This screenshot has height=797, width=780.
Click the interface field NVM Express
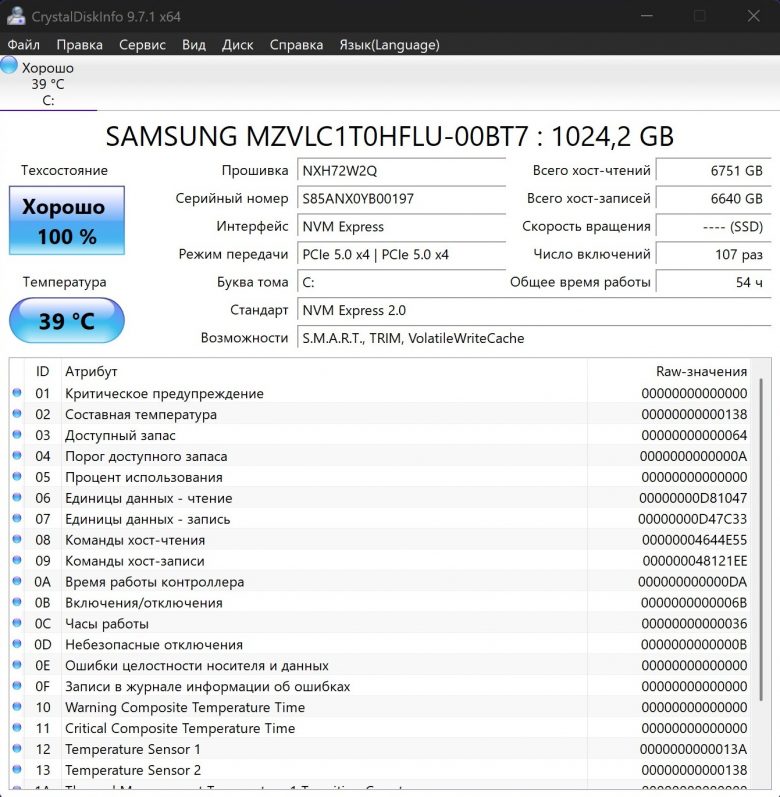(x=401, y=227)
